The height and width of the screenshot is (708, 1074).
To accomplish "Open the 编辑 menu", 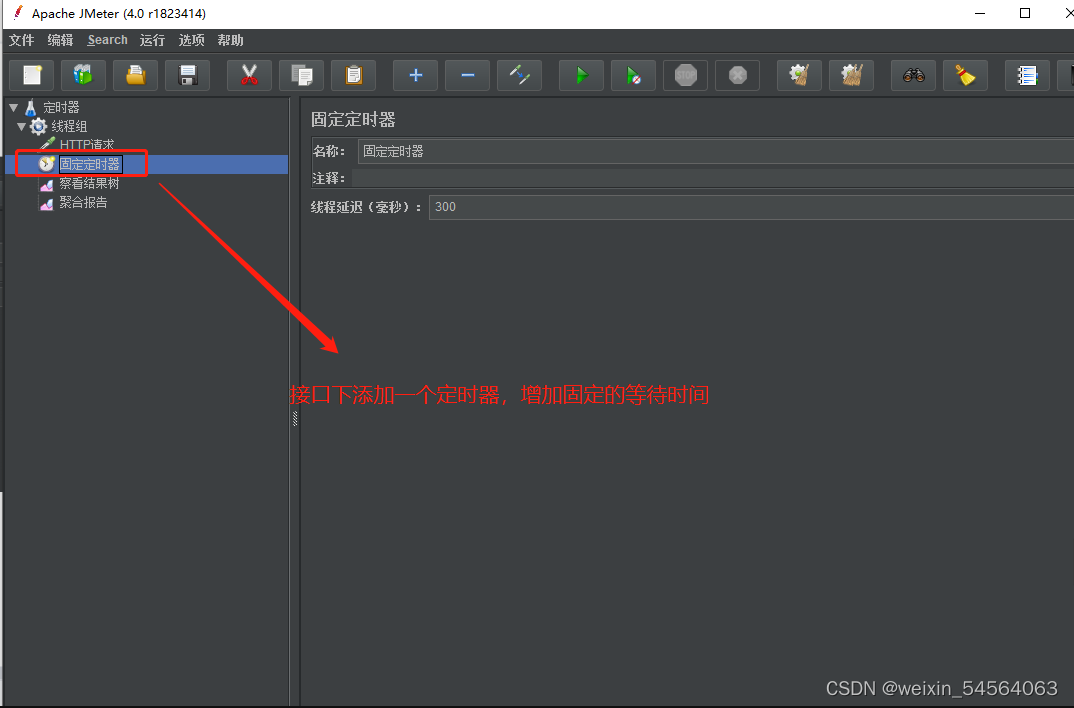I will [x=60, y=40].
